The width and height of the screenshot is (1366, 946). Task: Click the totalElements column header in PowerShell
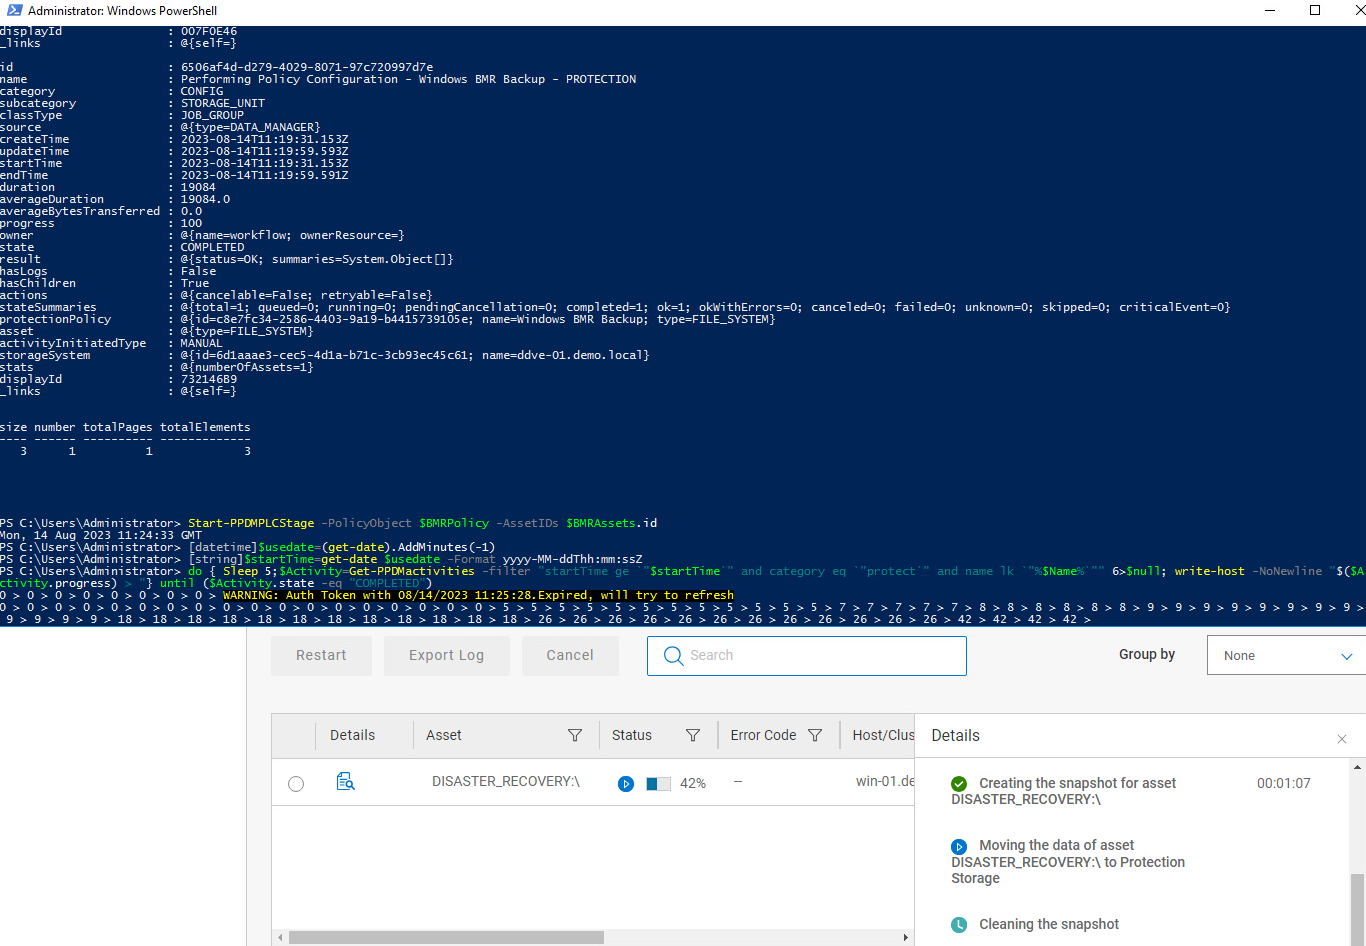pos(205,427)
